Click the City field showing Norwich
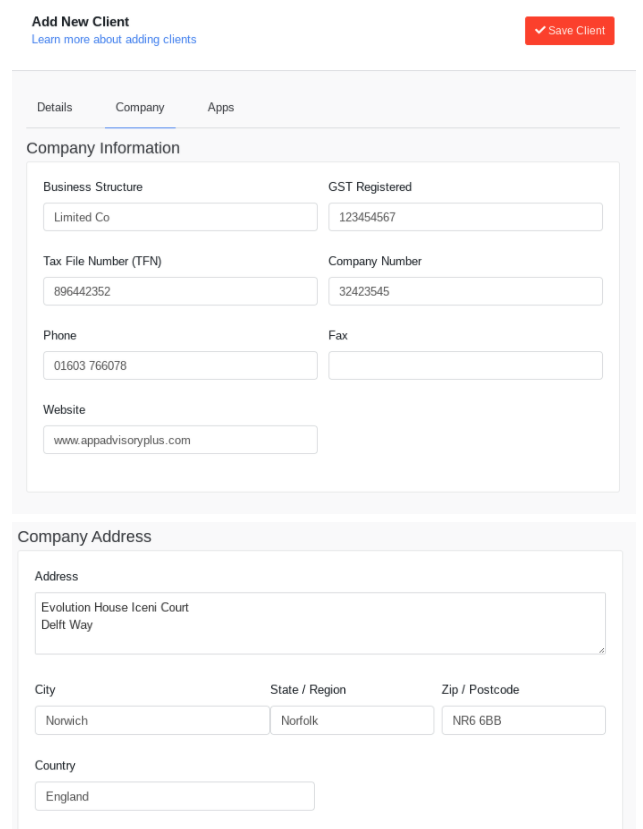This screenshot has width=643, height=829. click(152, 720)
